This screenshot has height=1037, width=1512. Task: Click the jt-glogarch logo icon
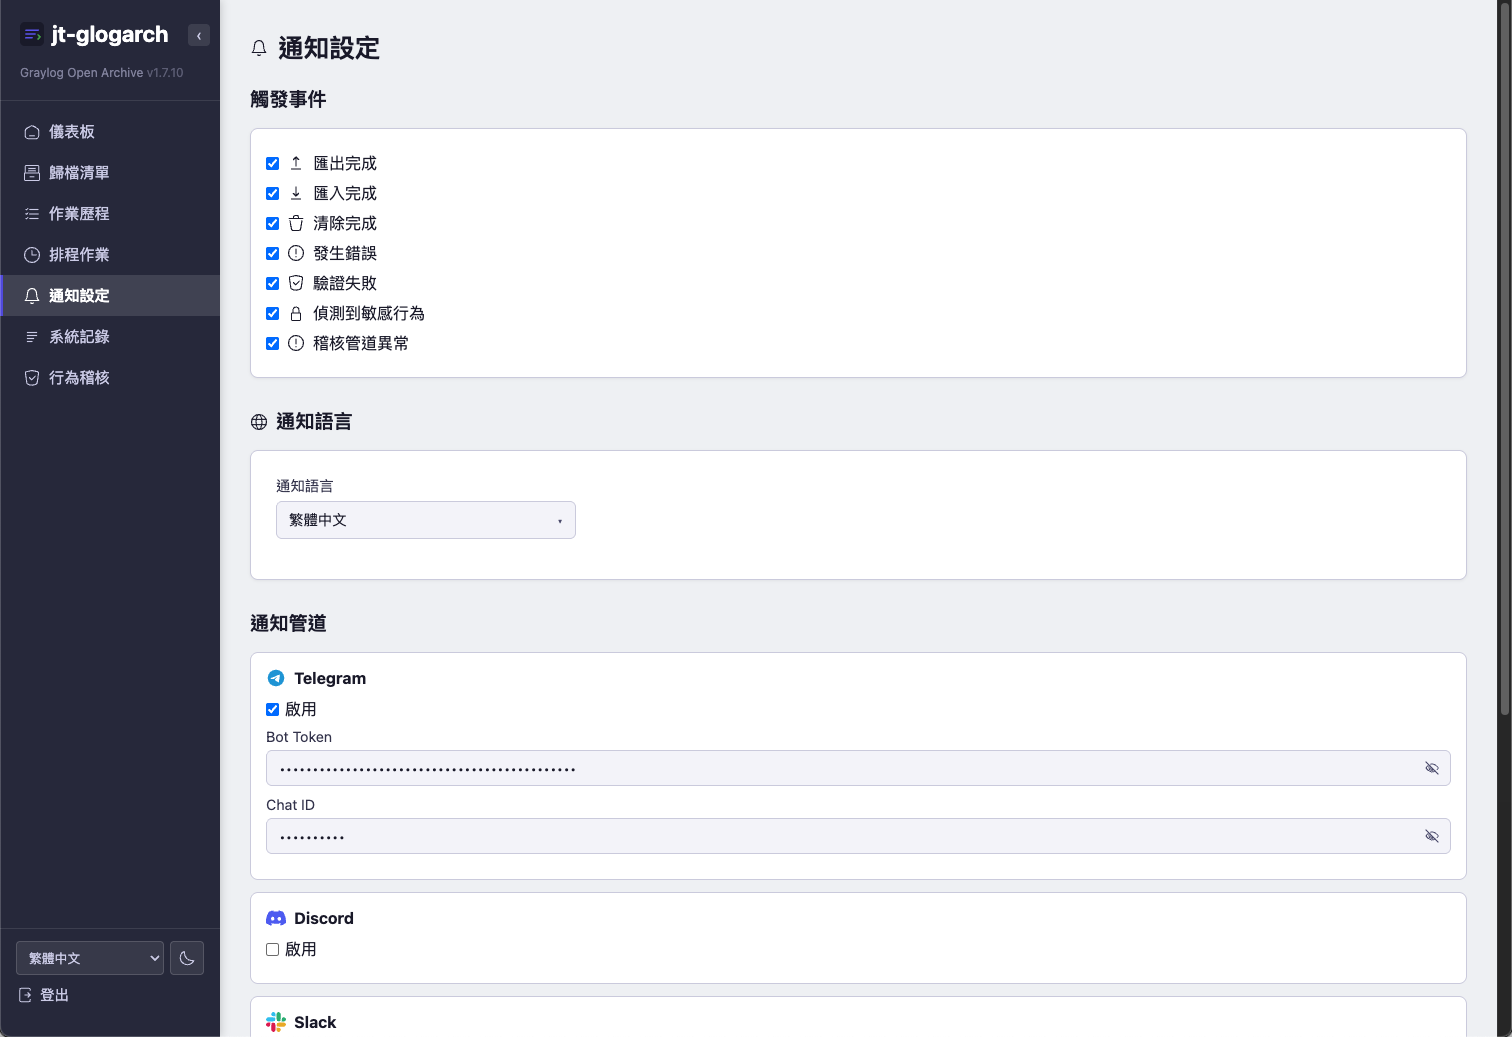click(32, 35)
